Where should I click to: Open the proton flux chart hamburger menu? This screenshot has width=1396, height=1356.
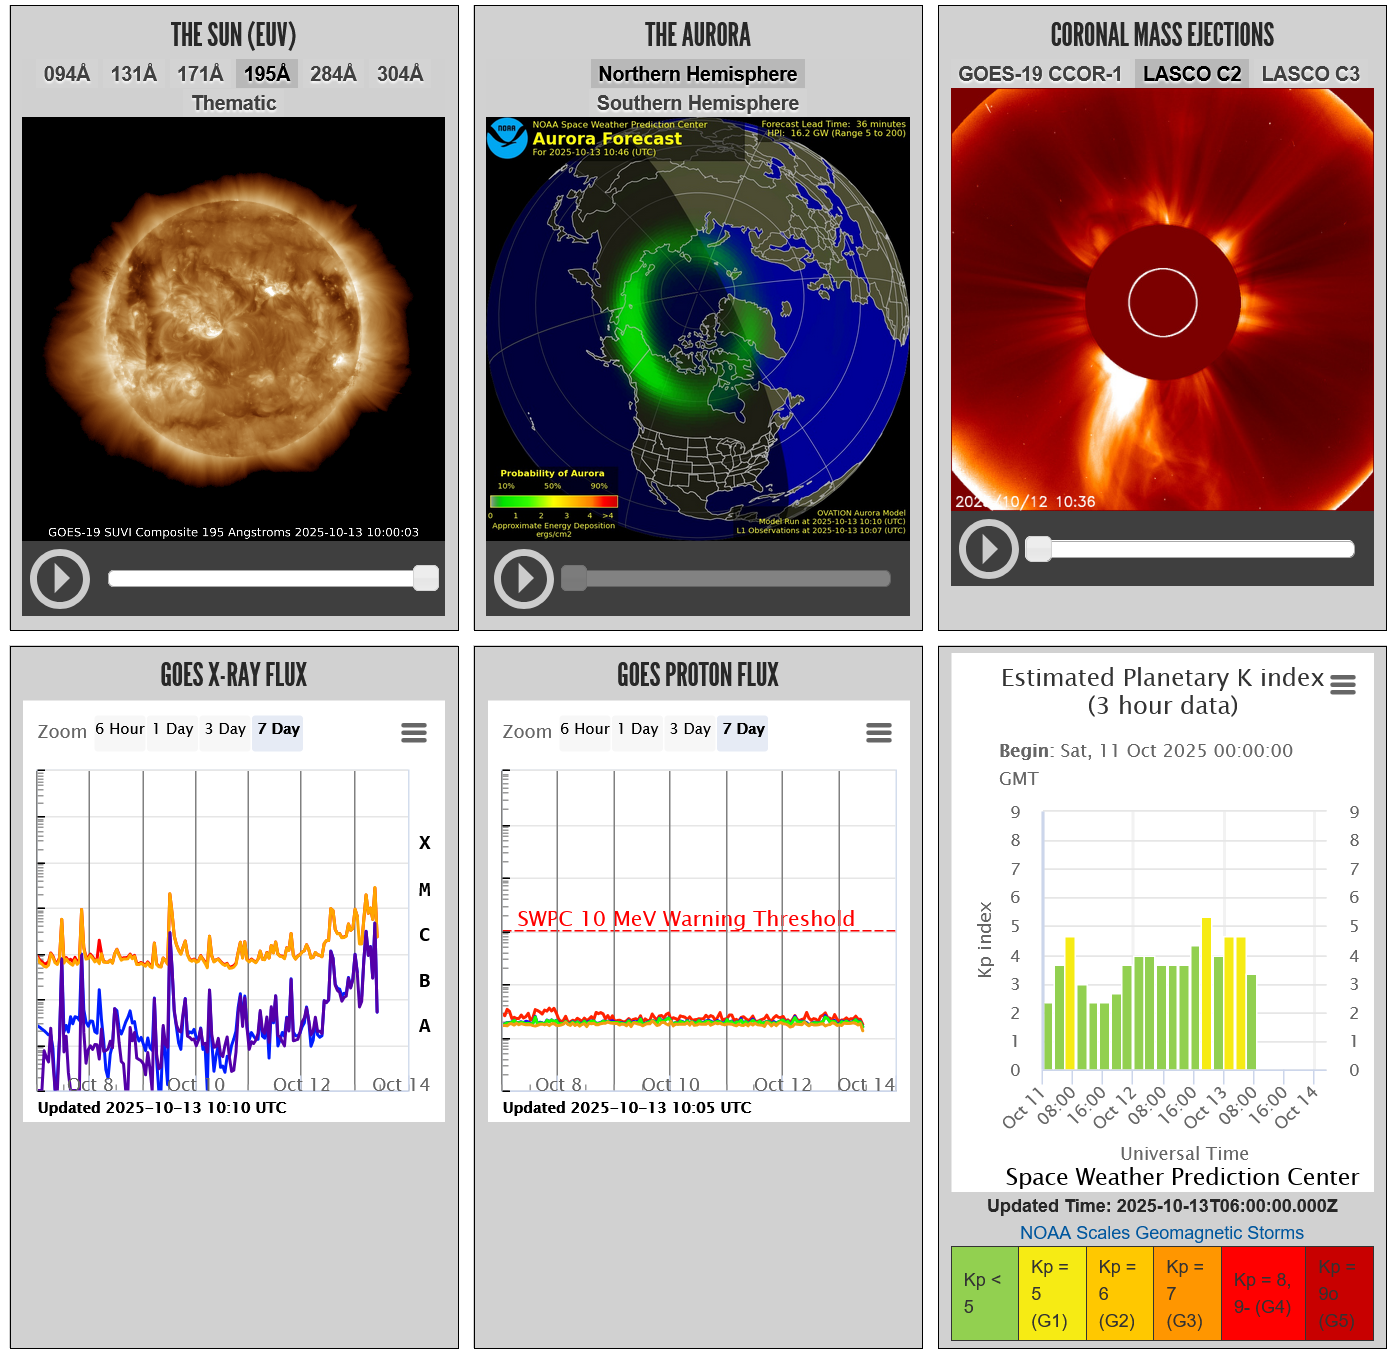(879, 733)
